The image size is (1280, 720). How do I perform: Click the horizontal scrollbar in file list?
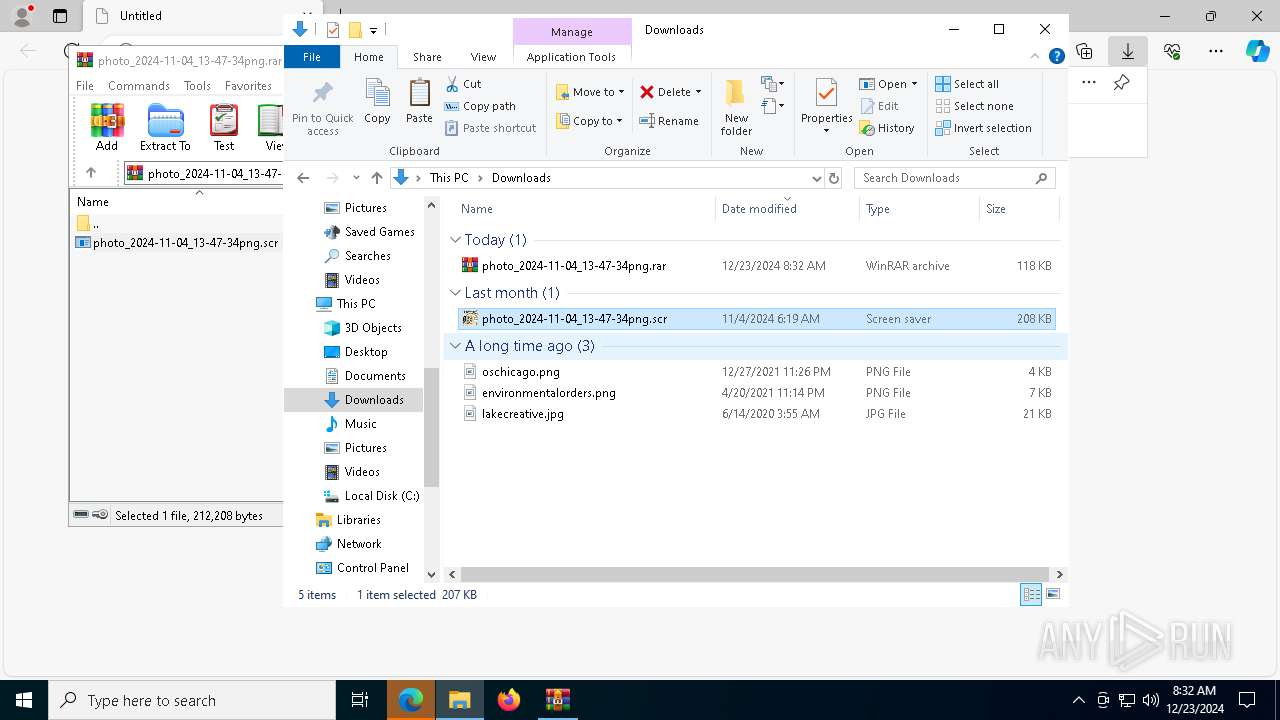tap(755, 574)
